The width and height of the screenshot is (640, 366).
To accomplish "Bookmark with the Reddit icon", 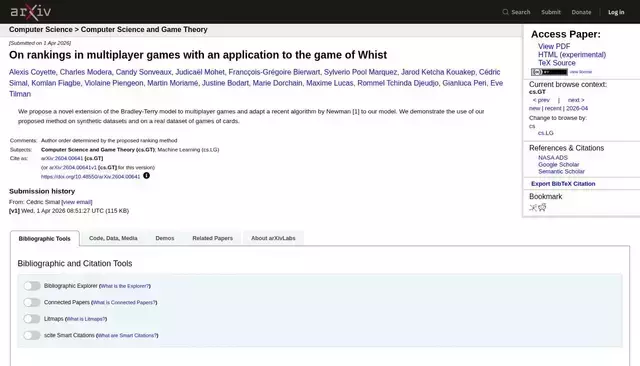I will (x=542, y=207).
